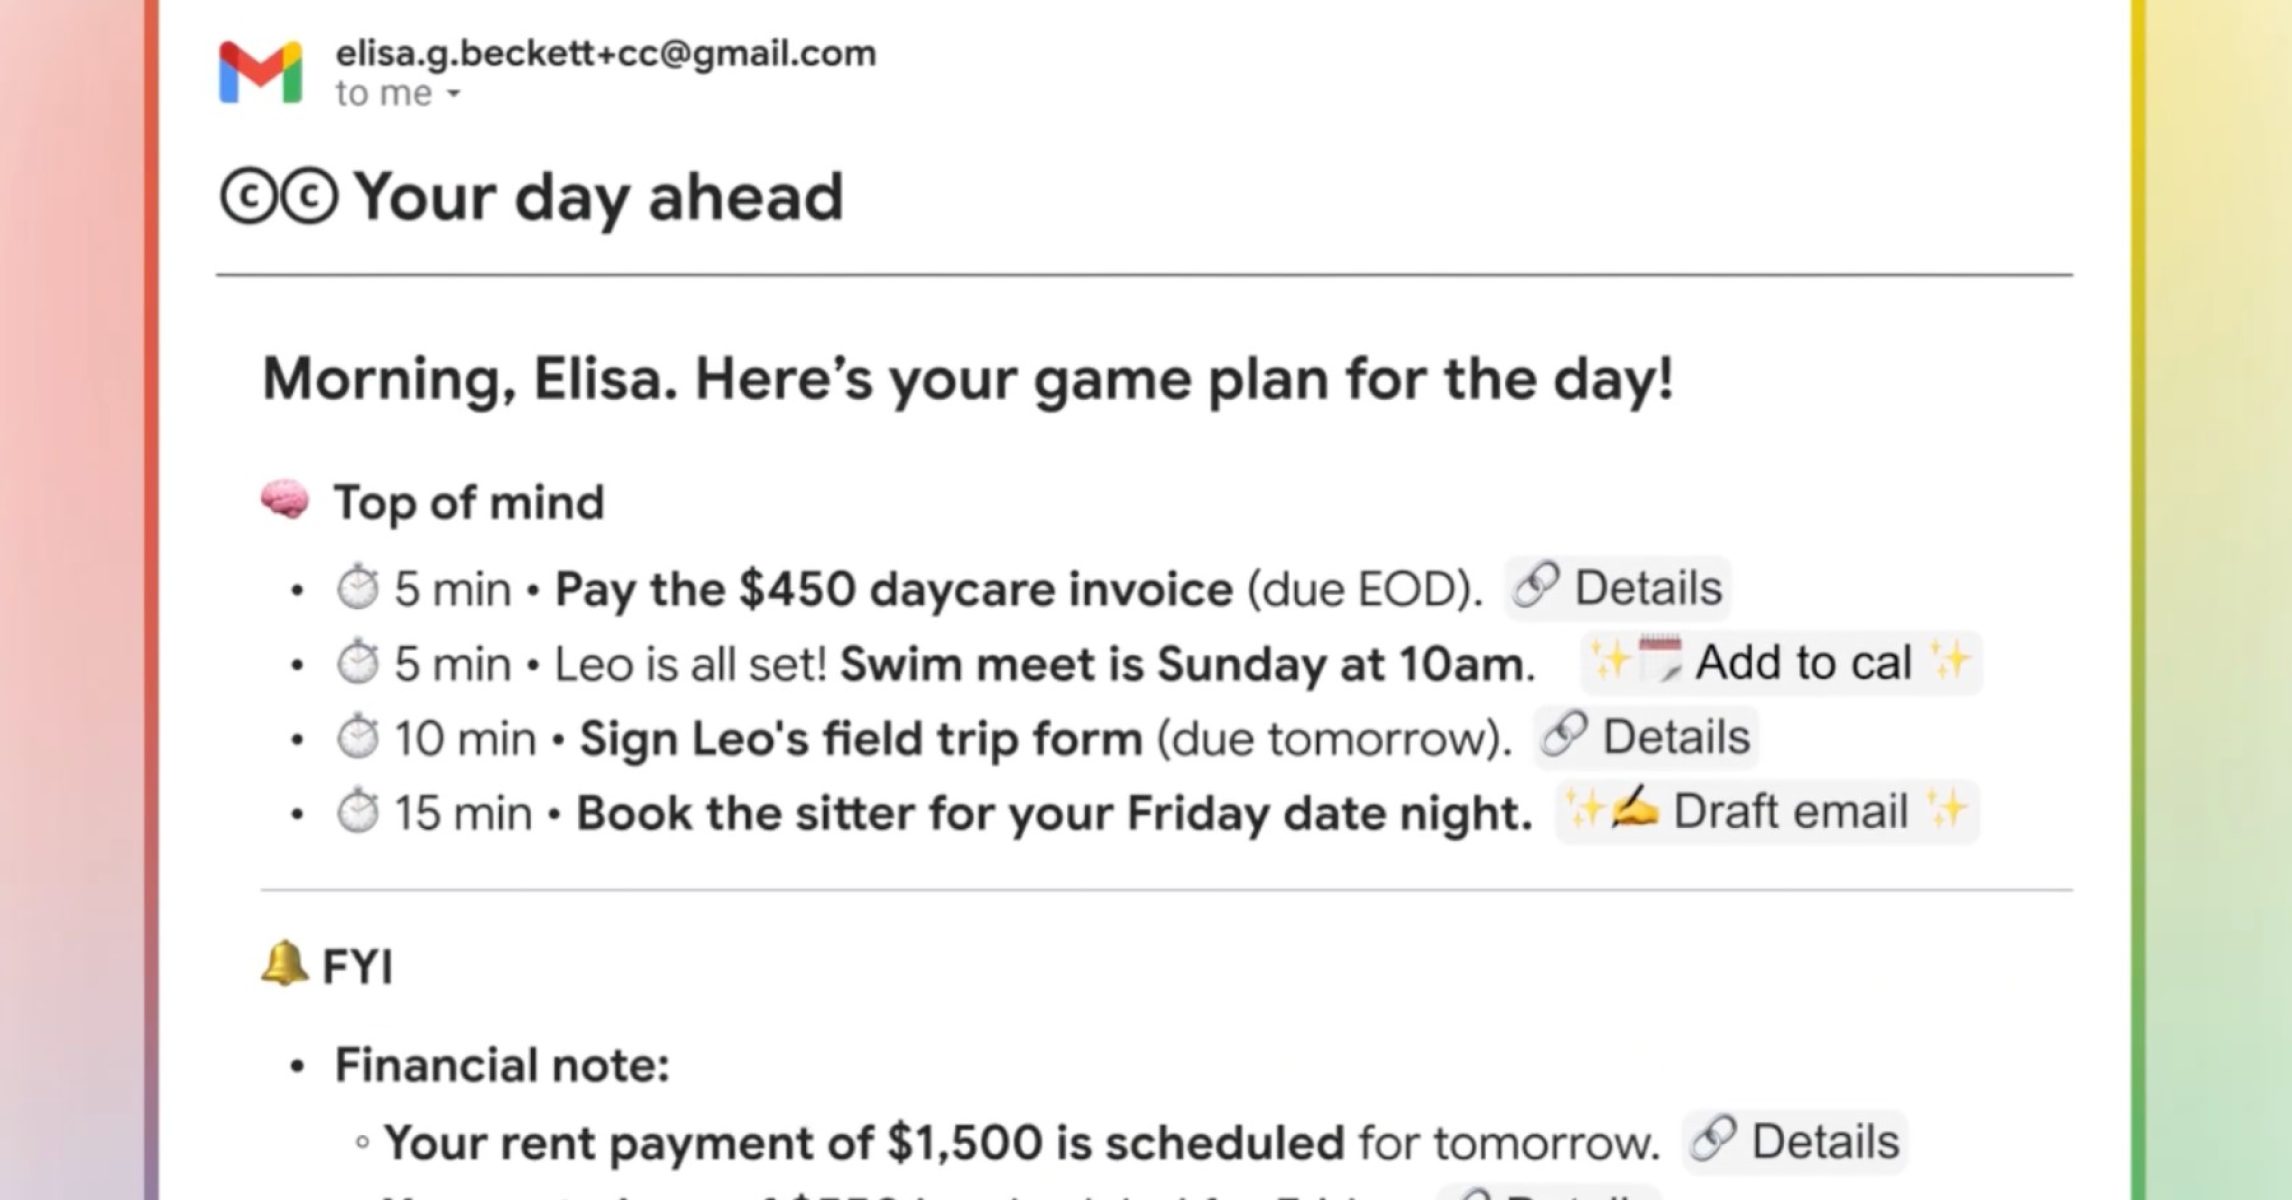Open Details for the daycare invoice
Screen dimensions: 2292x1200
pyautogui.click(x=1618, y=587)
